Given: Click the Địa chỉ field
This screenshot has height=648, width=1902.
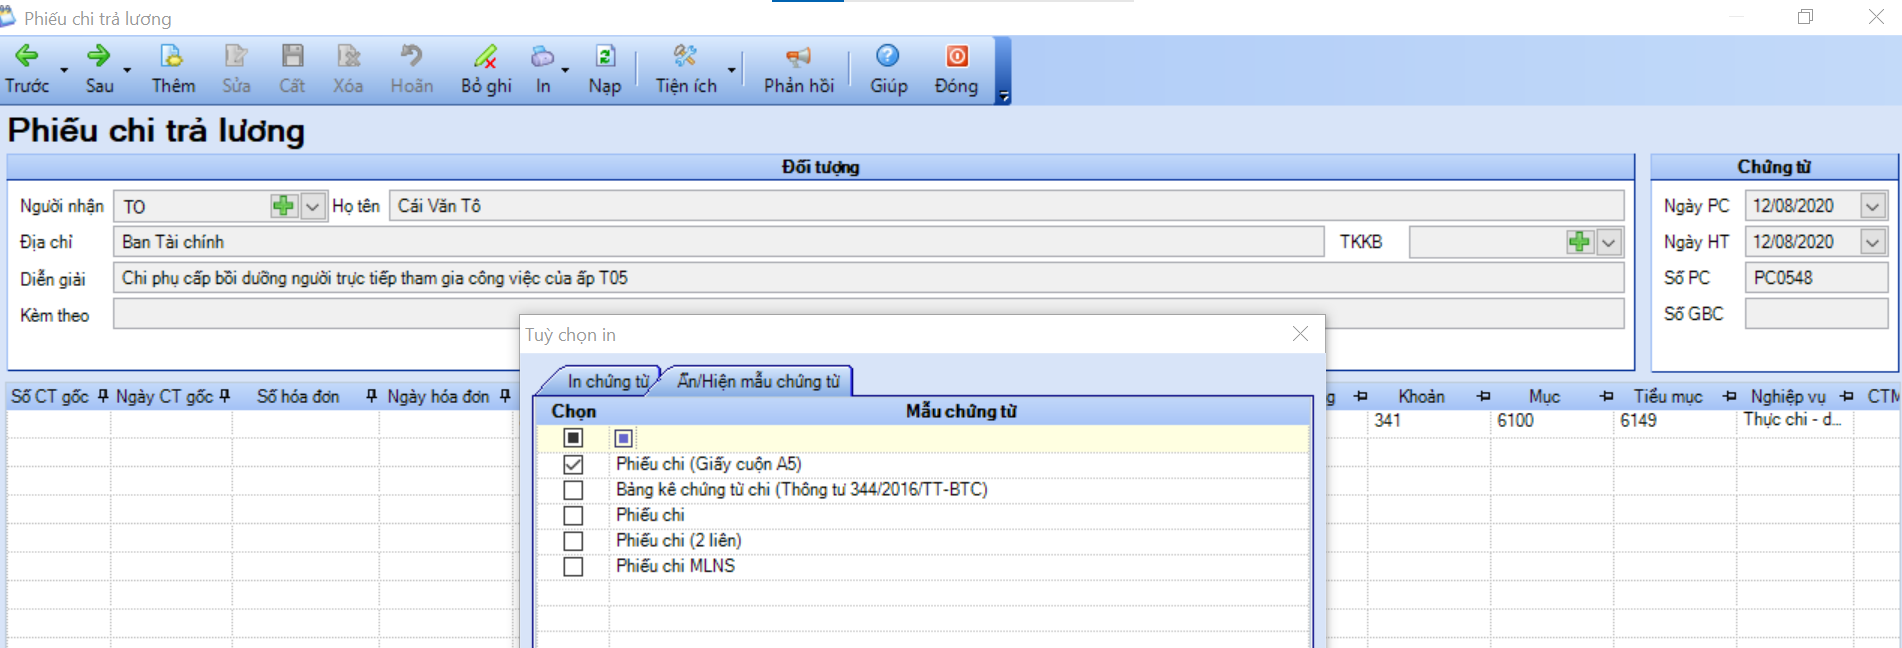Looking at the screenshot, I should coord(718,242).
